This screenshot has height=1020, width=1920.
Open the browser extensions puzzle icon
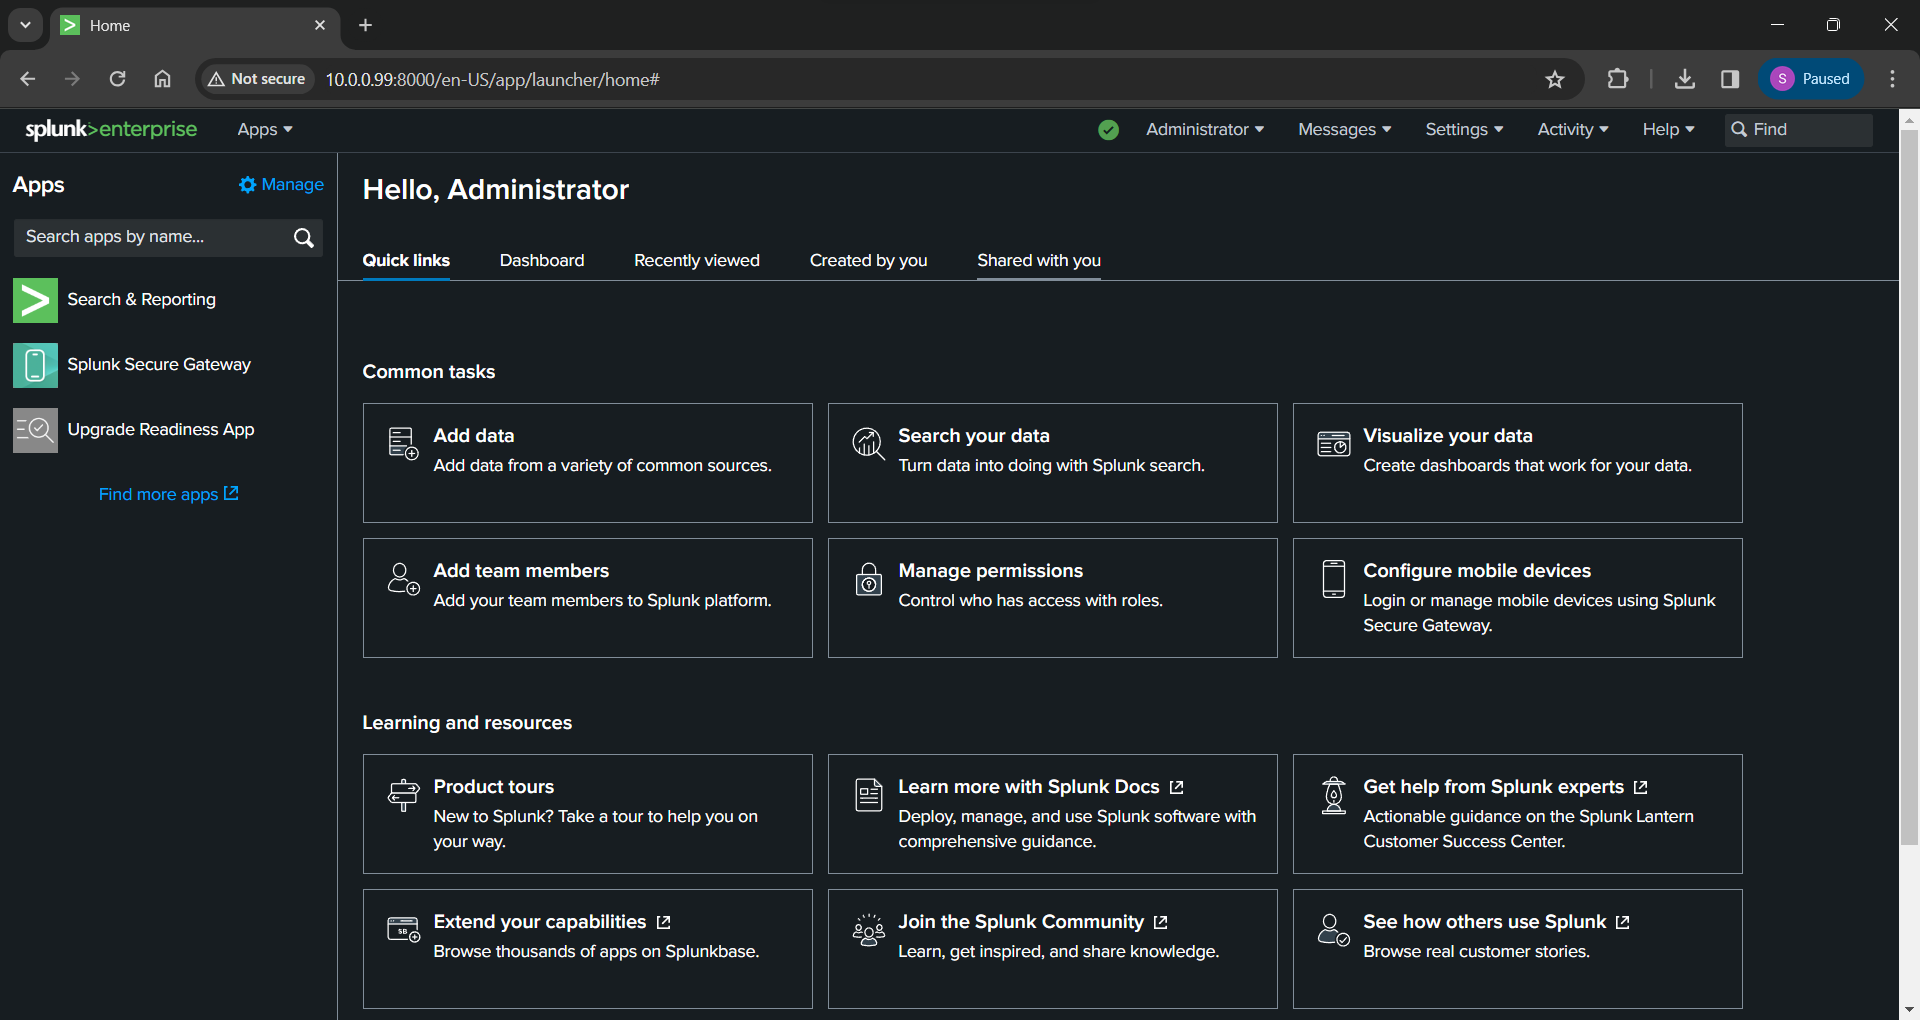click(1617, 79)
